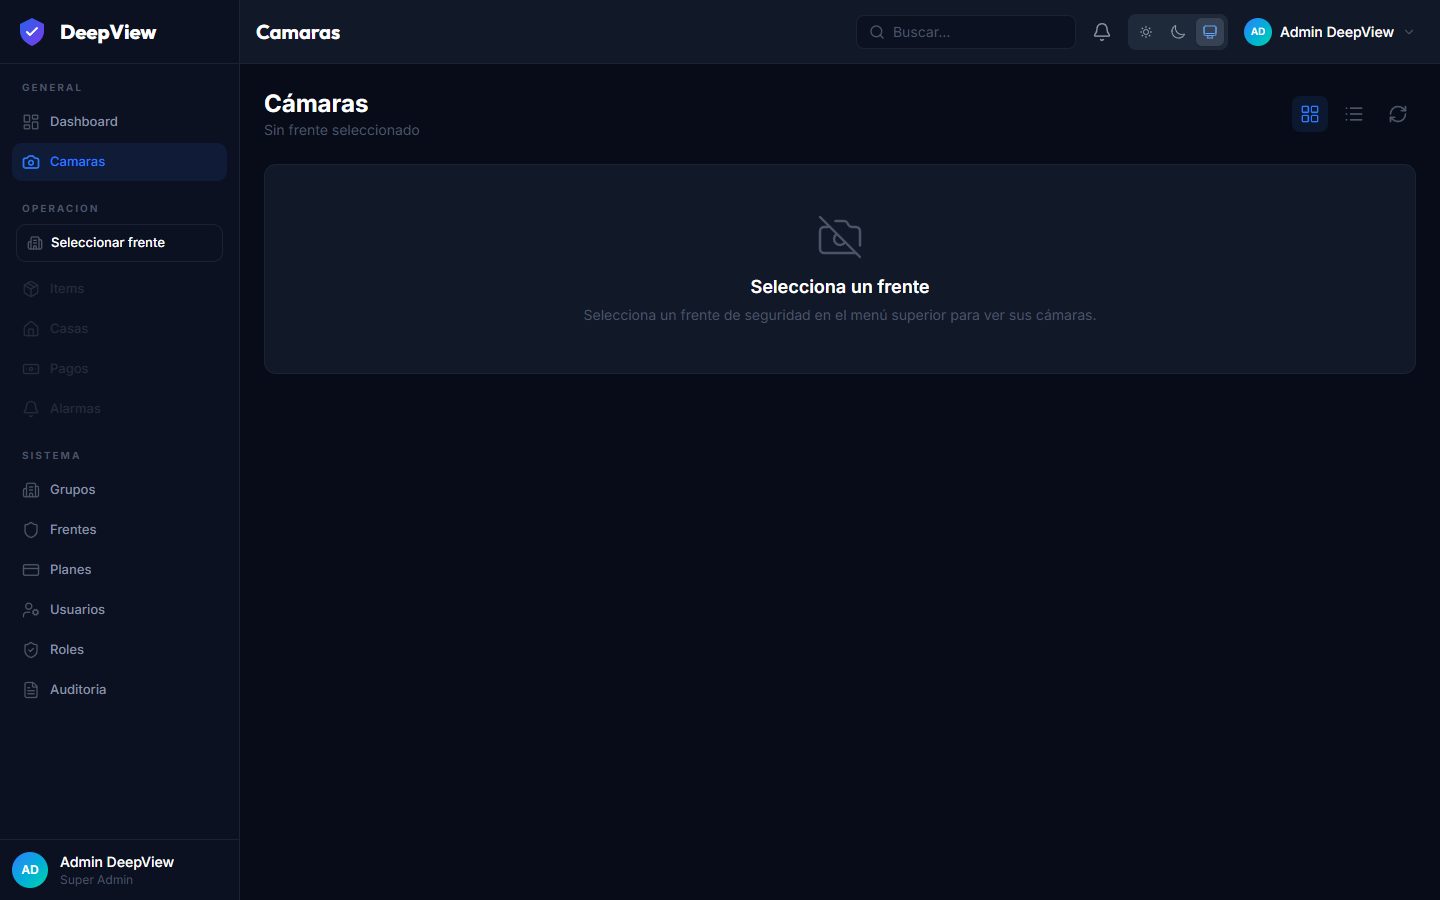
Task: Click the AD avatar in top bar
Action: pos(1257,32)
